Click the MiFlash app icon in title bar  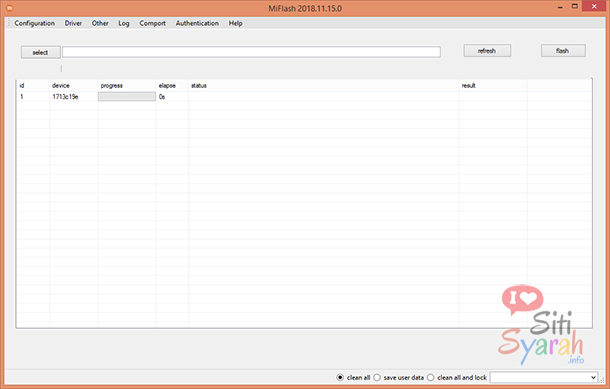tap(10, 8)
